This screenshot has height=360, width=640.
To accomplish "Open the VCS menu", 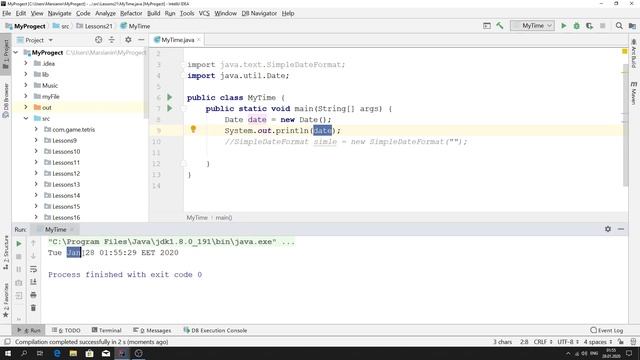I will [204, 13].
